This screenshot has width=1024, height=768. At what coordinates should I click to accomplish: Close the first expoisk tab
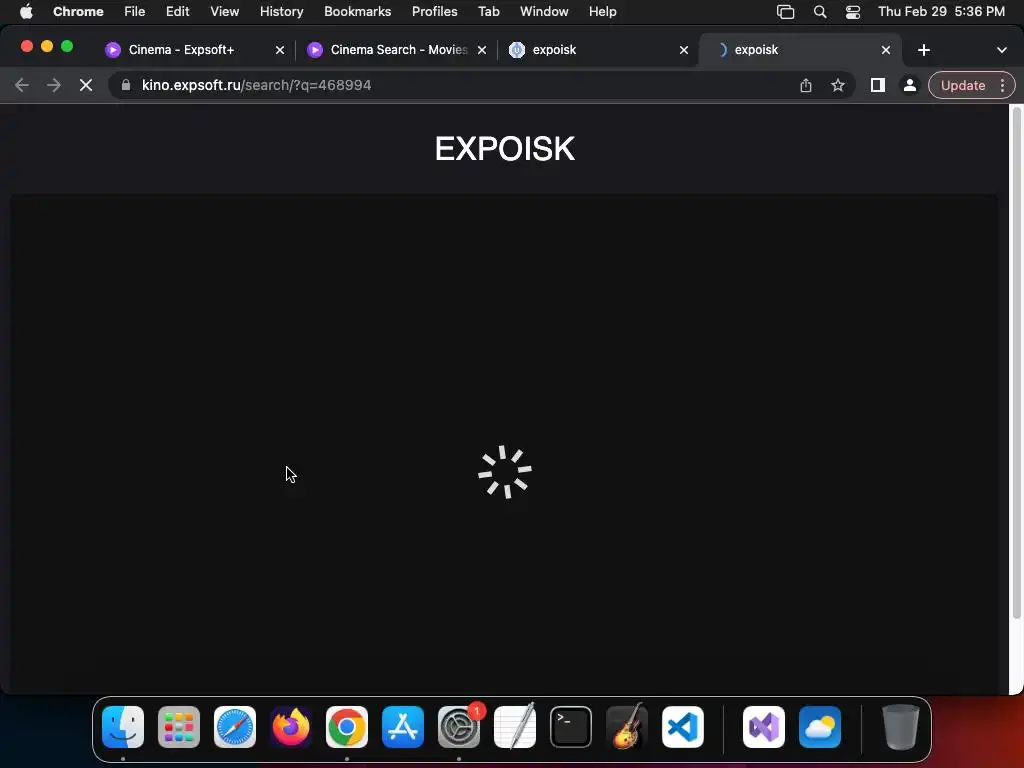(684, 50)
